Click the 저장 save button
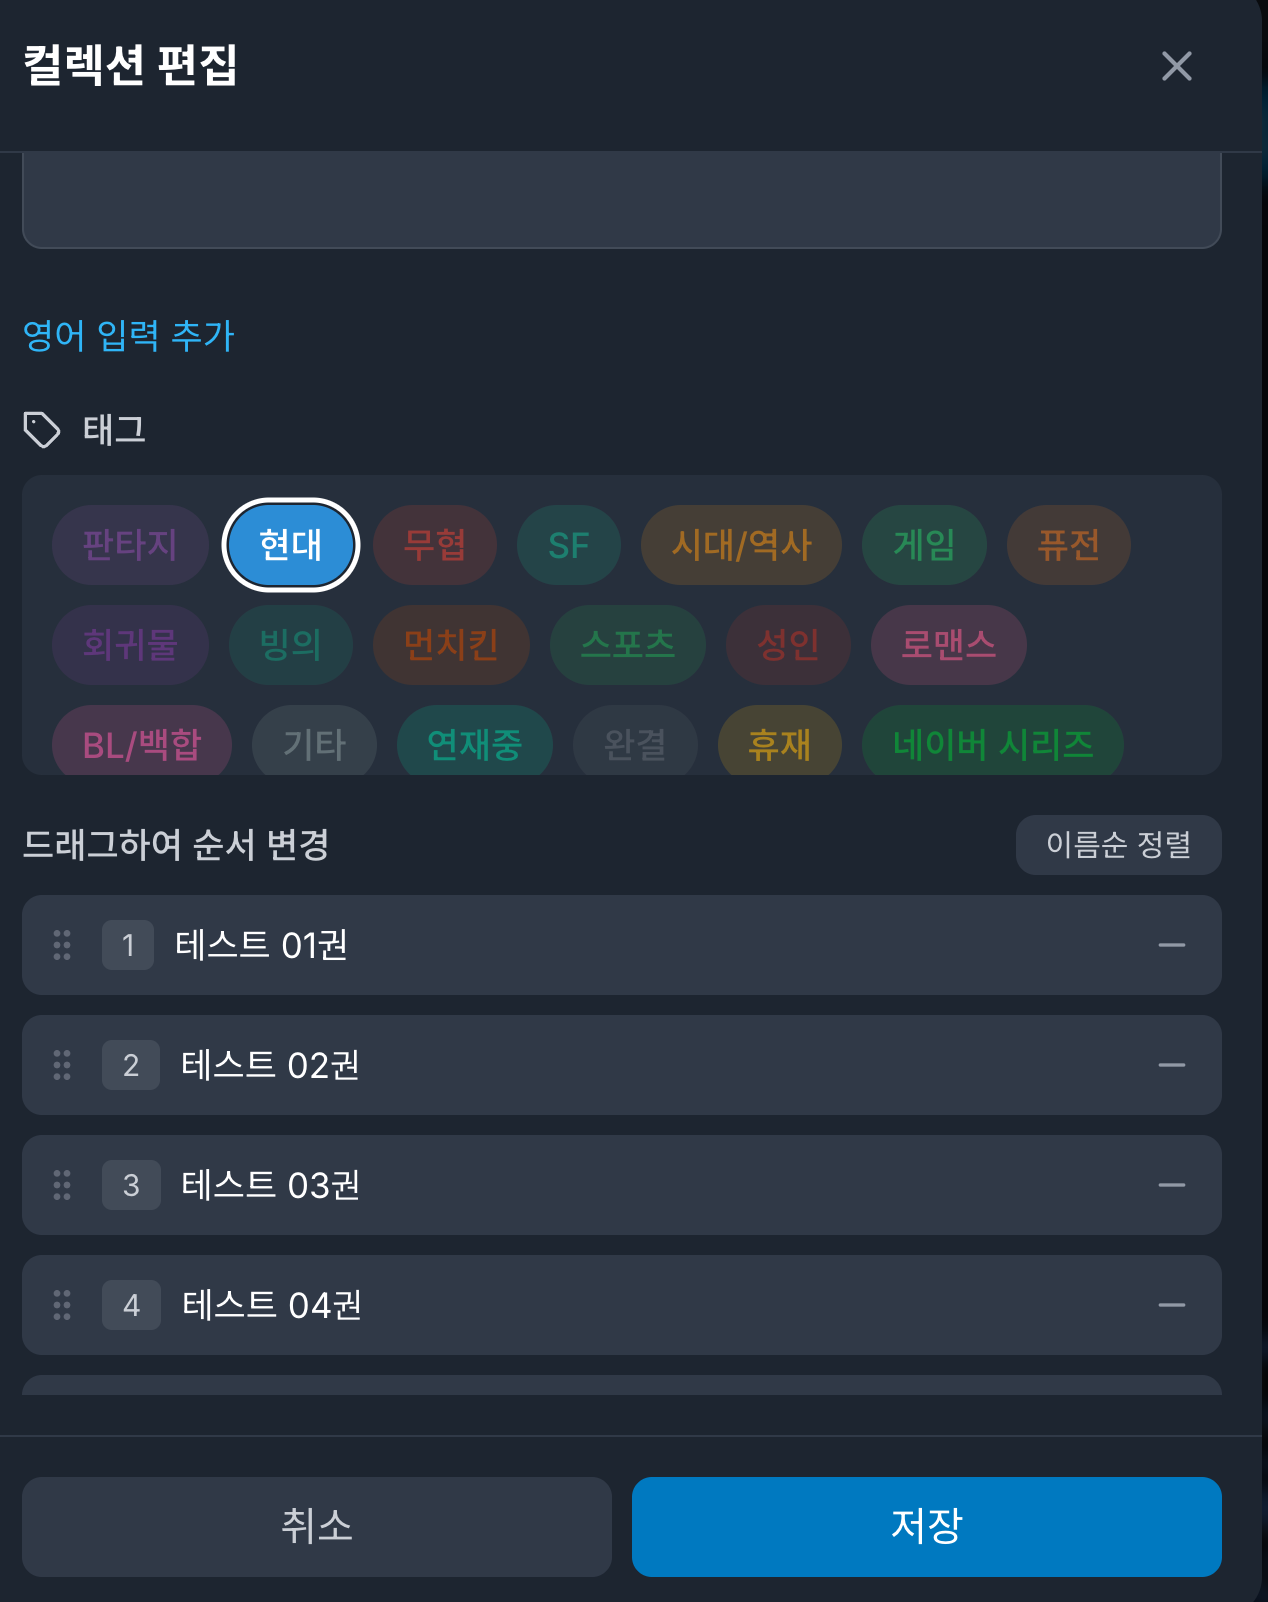 tap(925, 1527)
